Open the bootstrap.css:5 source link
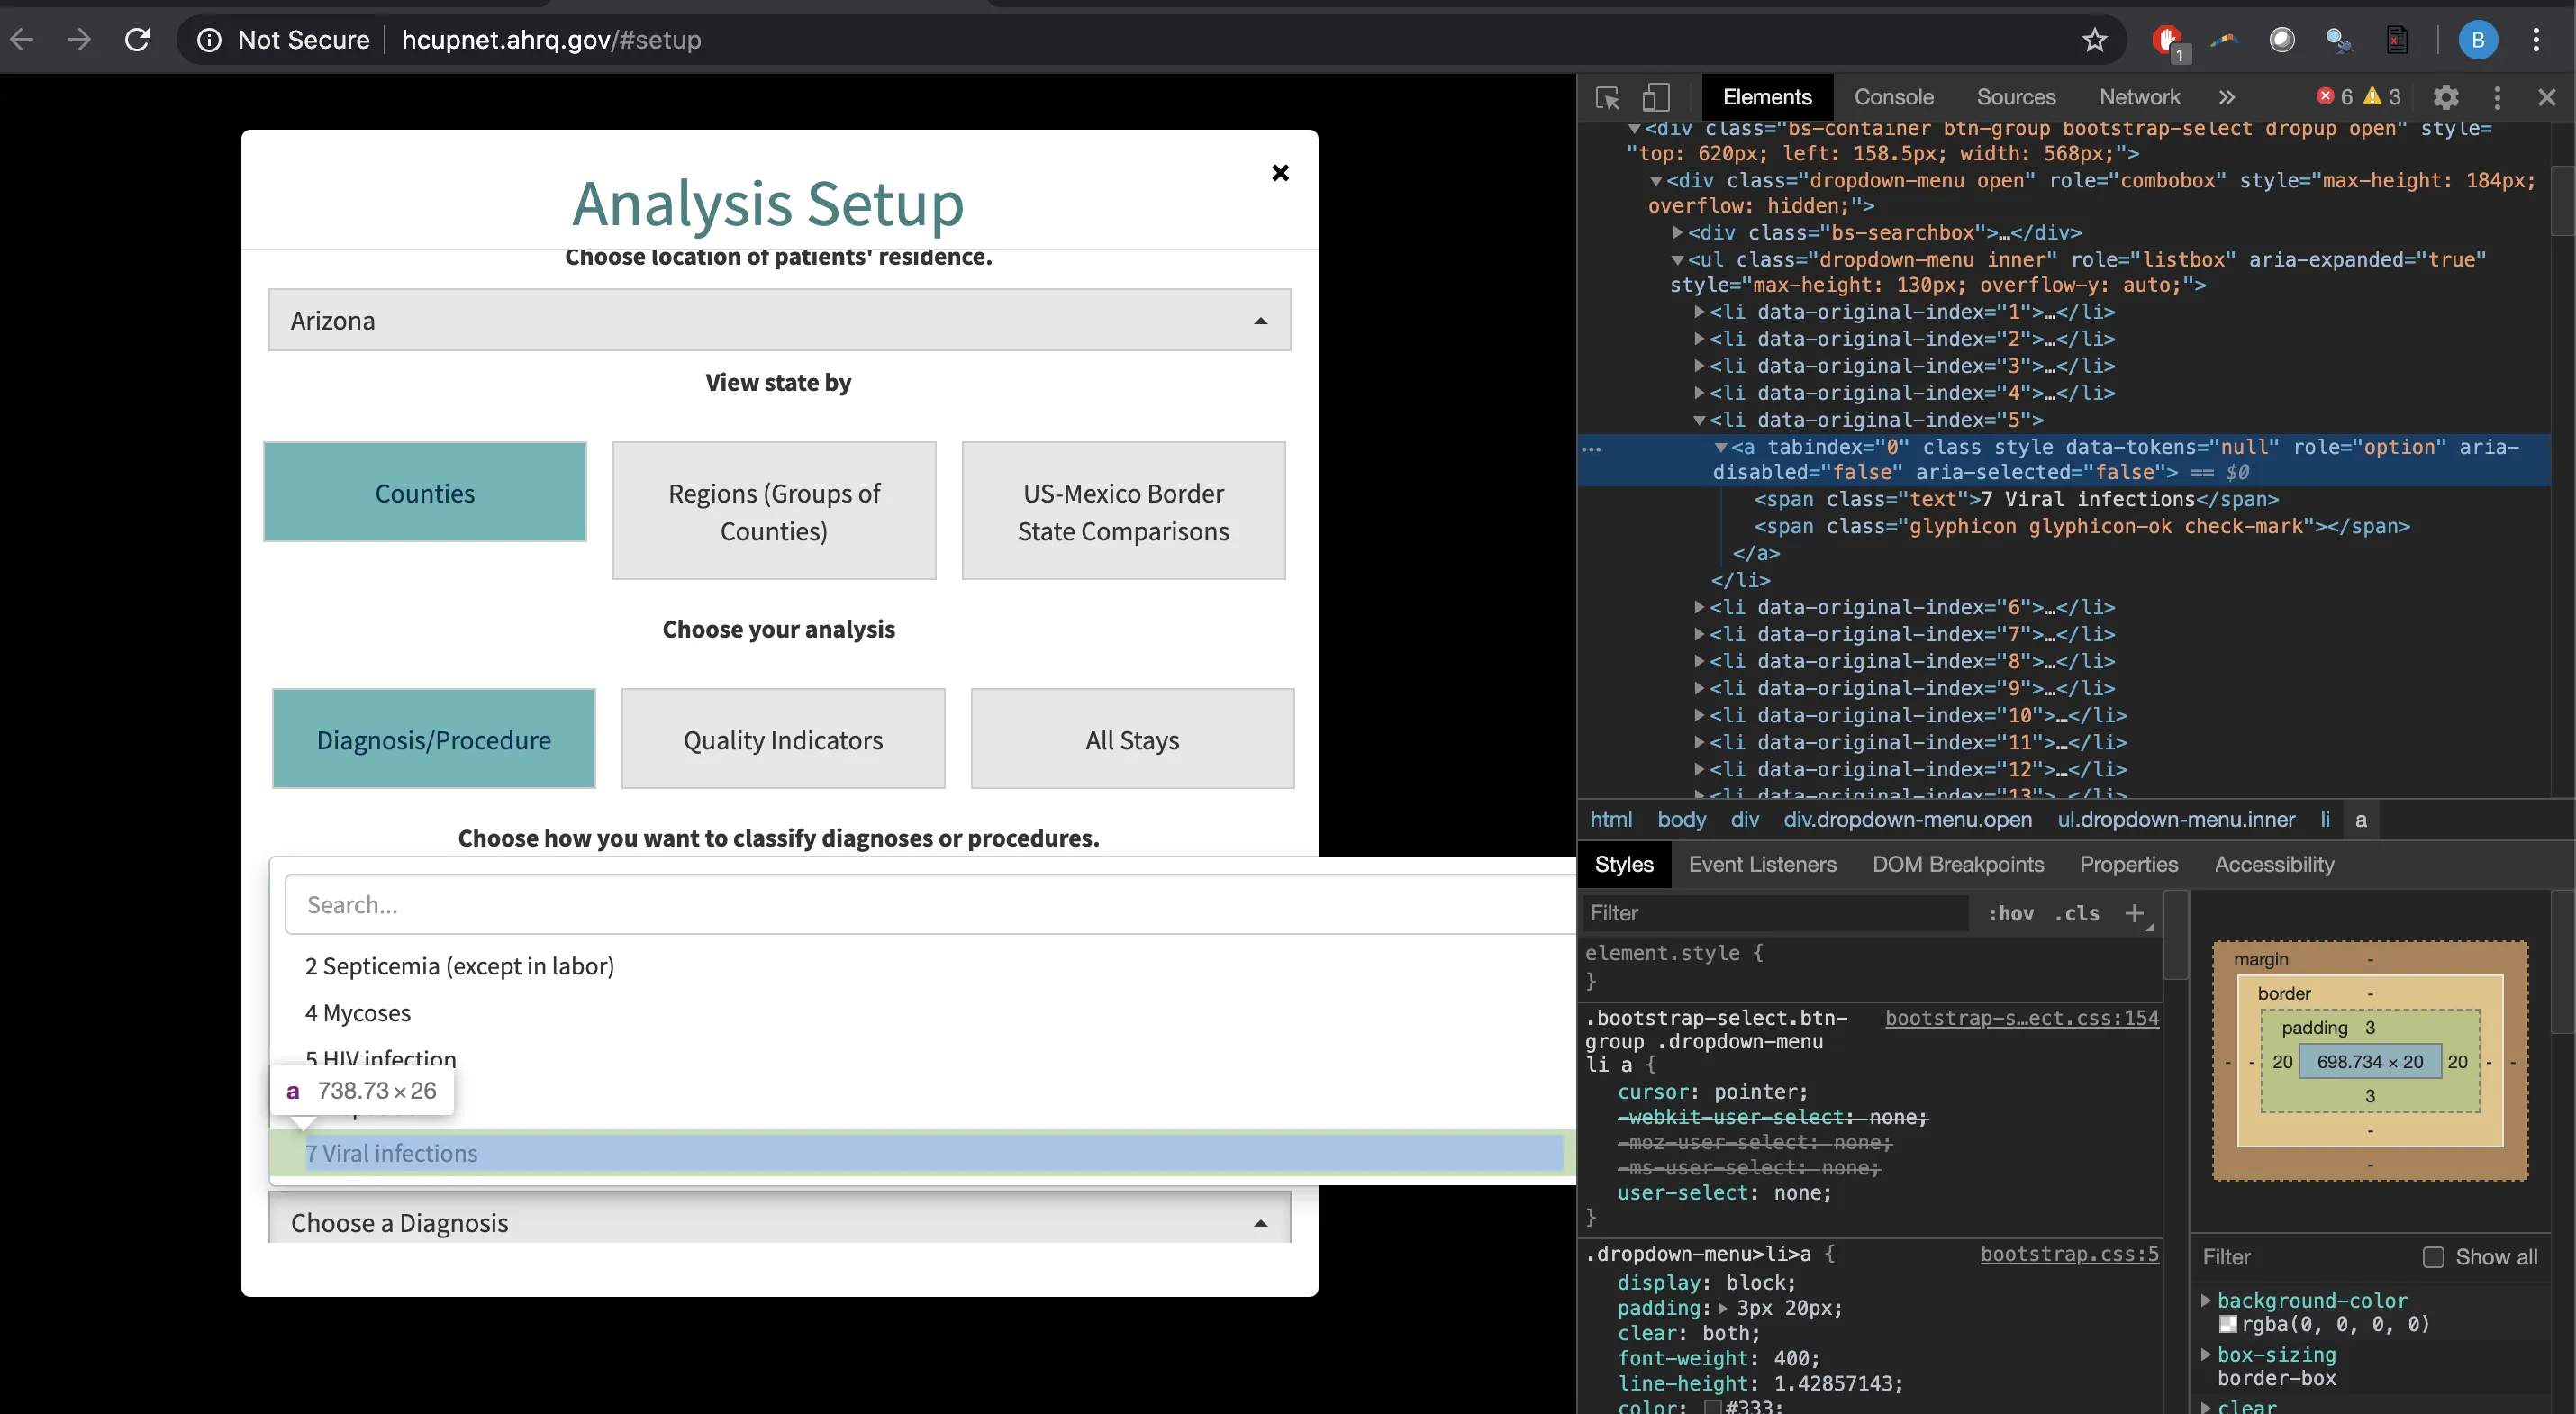Viewport: 2576px width, 1414px height. pyautogui.click(x=2068, y=1253)
